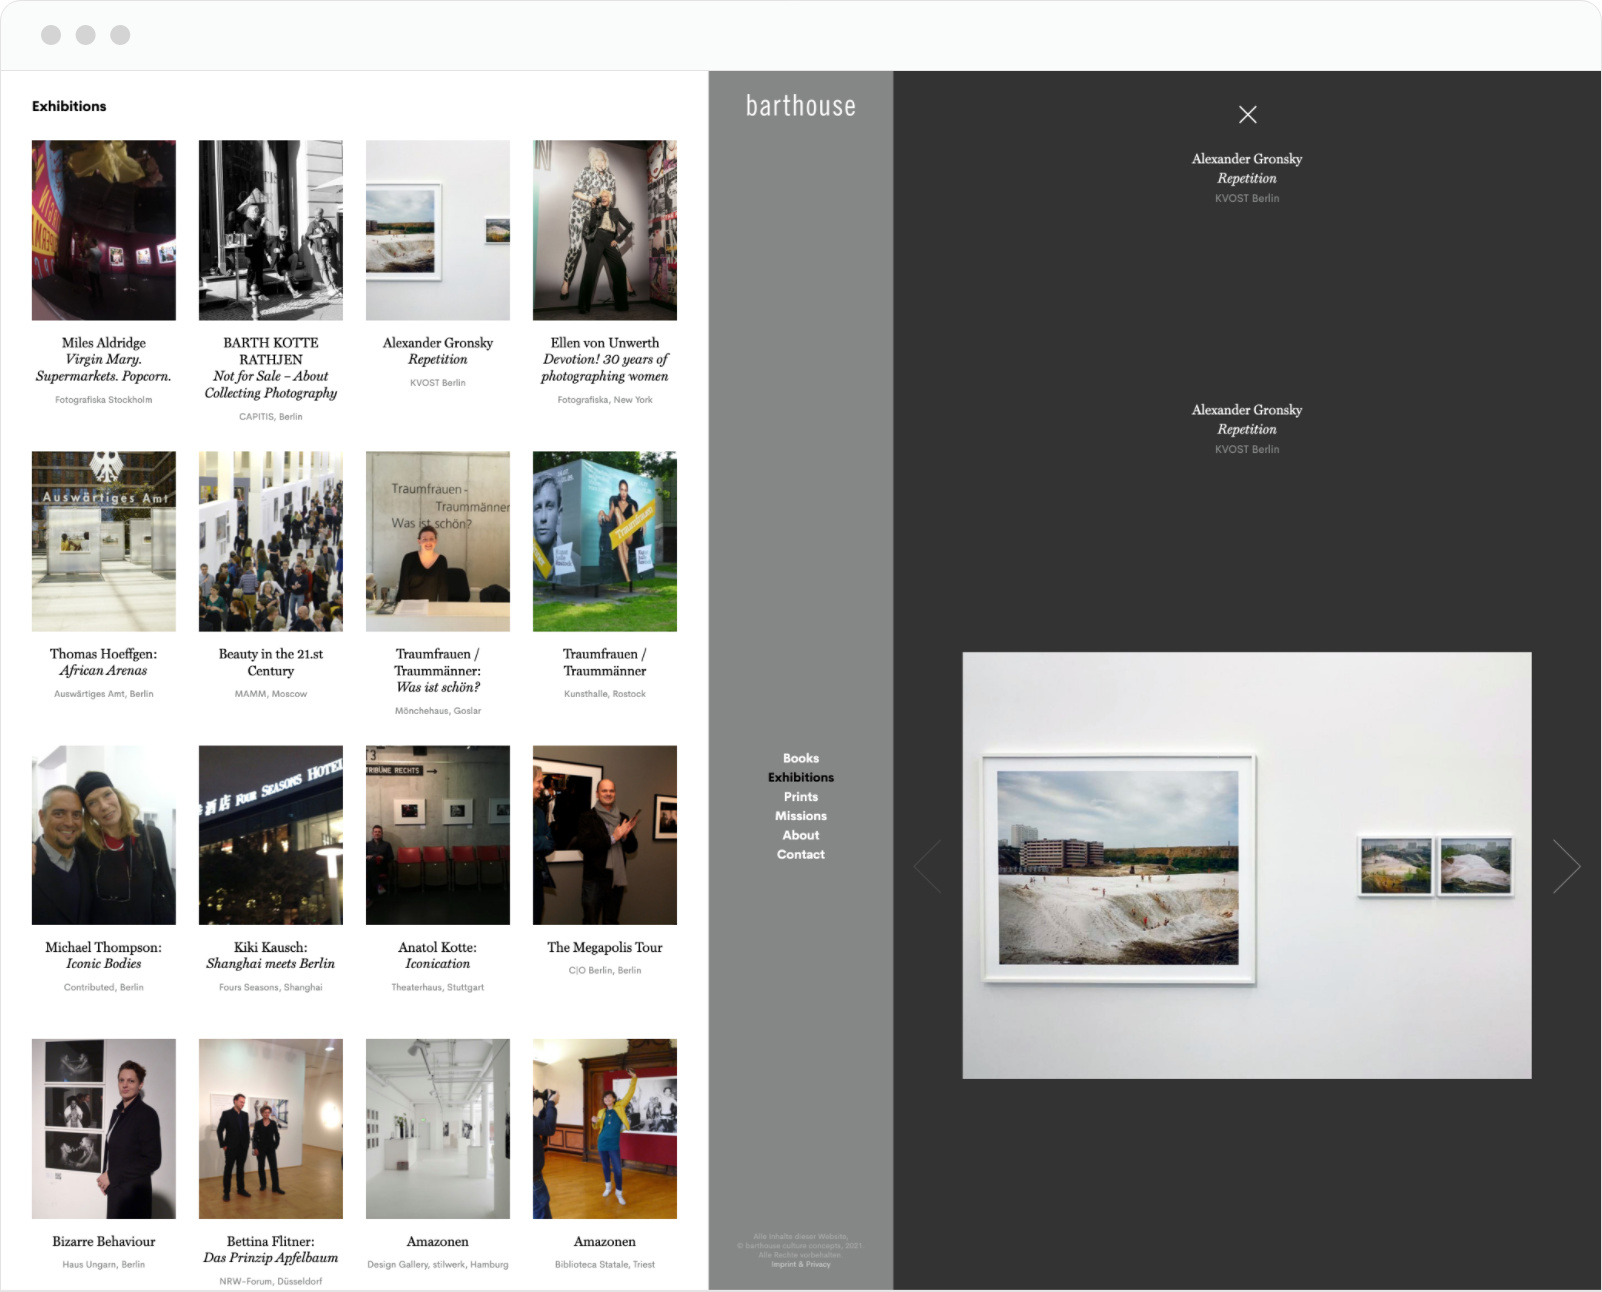
Task: Switch to the Prints section
Action: click(x=800, y=796)
